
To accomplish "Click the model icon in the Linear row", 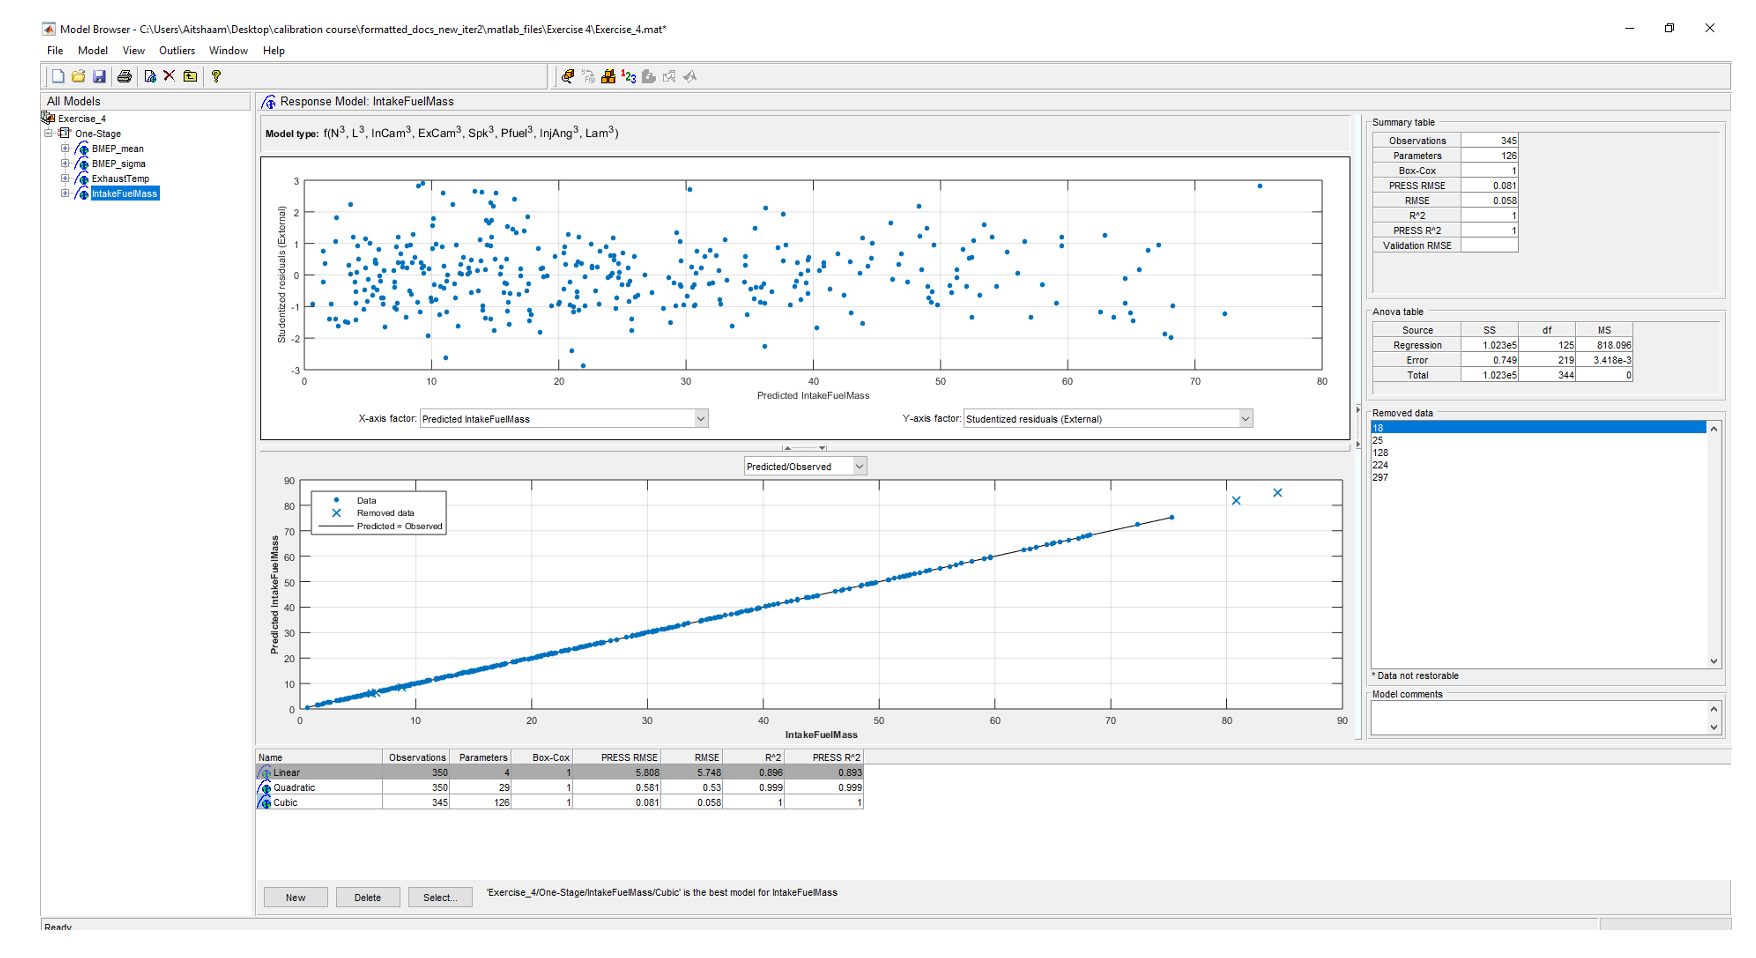I will [x=265, y=773].
